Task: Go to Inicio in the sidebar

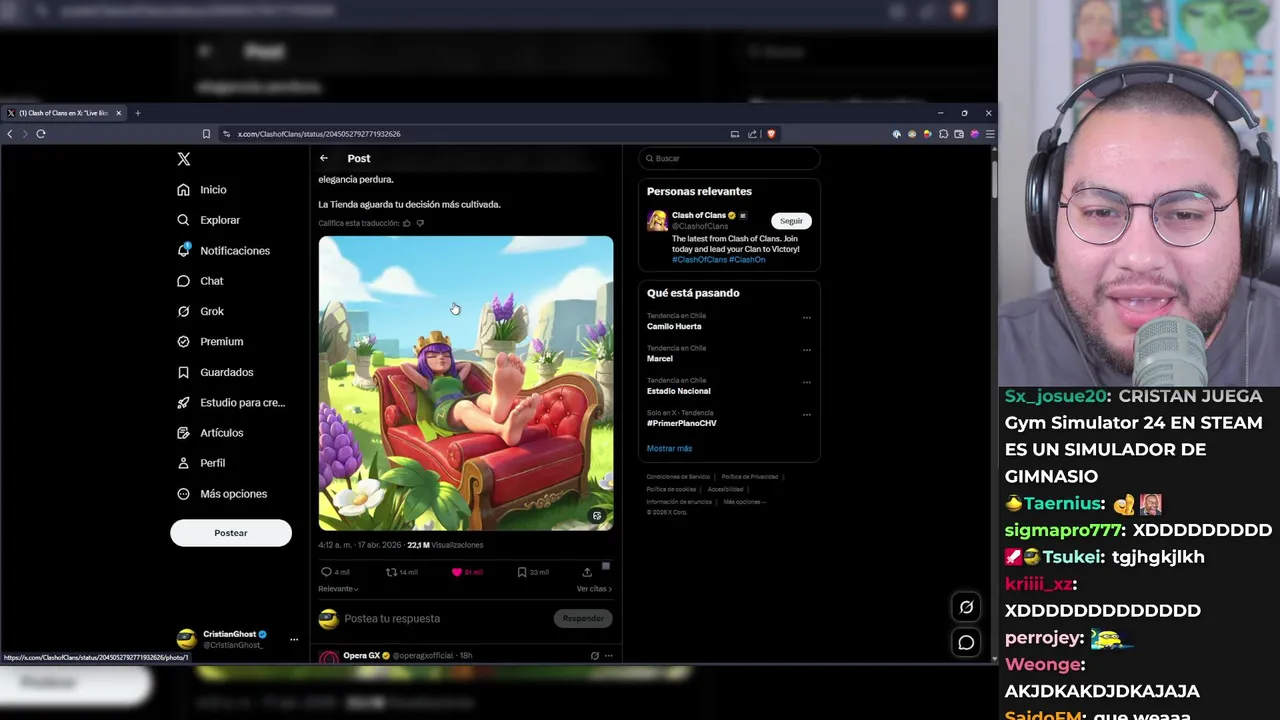Action: click(202, 189)
